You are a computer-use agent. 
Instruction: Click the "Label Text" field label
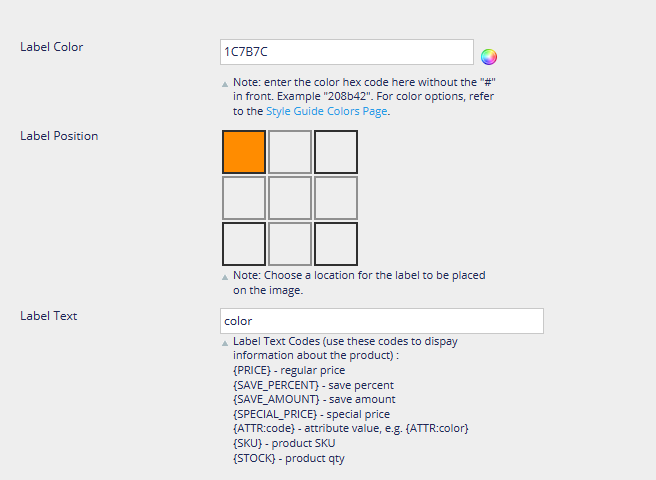pos(49,316)
